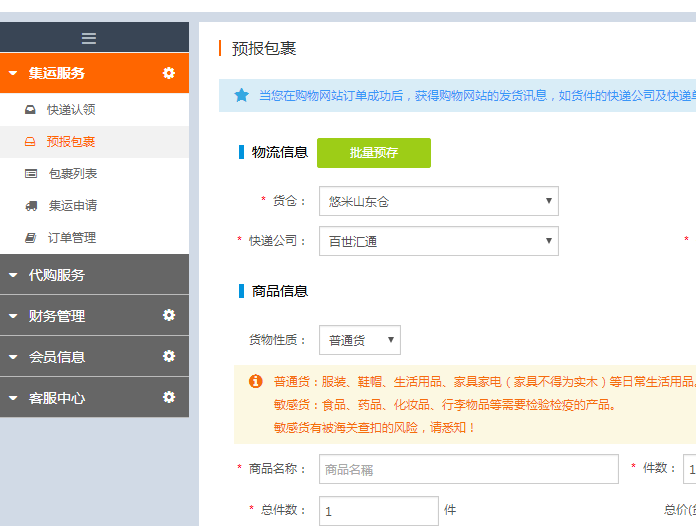Open the 货仓 warehouse dropdown

(x=438, y=201)
